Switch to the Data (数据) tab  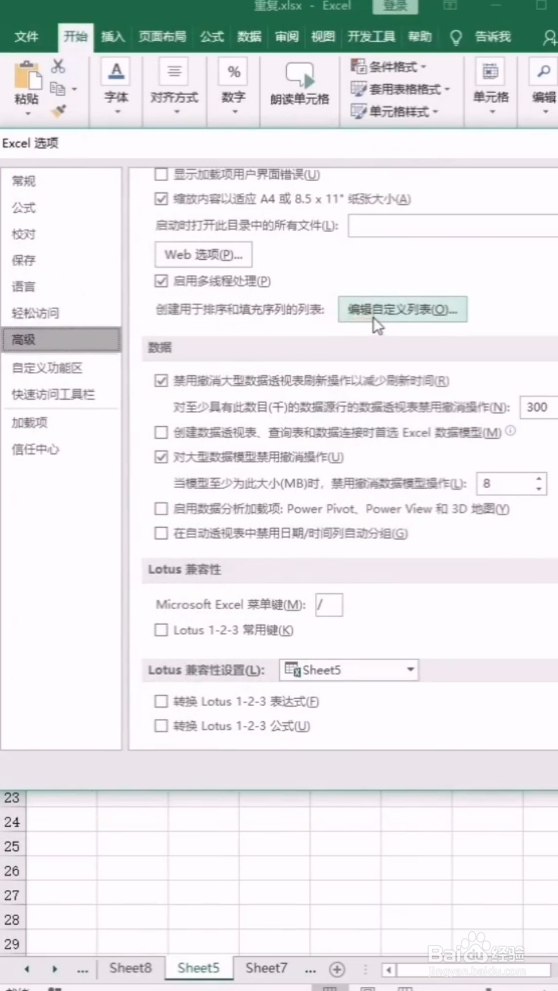tap(250, 37)
